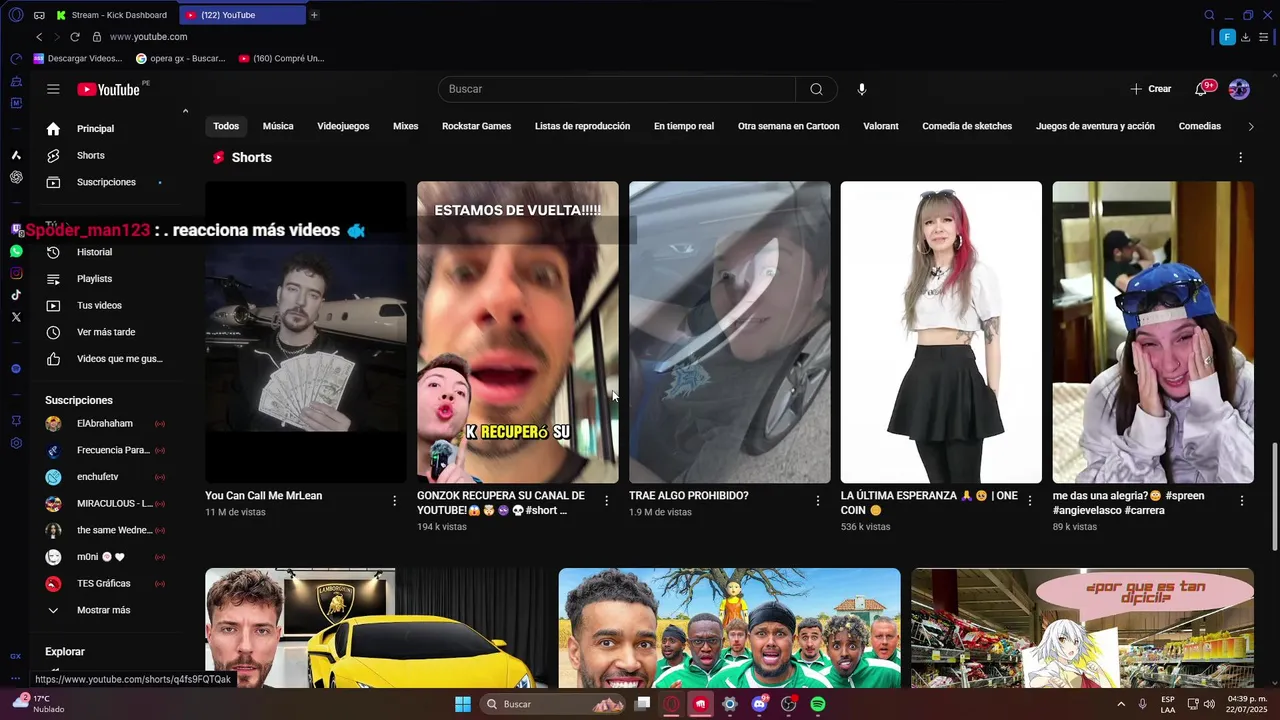Open the yellow Lamborghini video thumbnail
The width and height of the screenshot is (1280, 720).
[x=376, y=628]
